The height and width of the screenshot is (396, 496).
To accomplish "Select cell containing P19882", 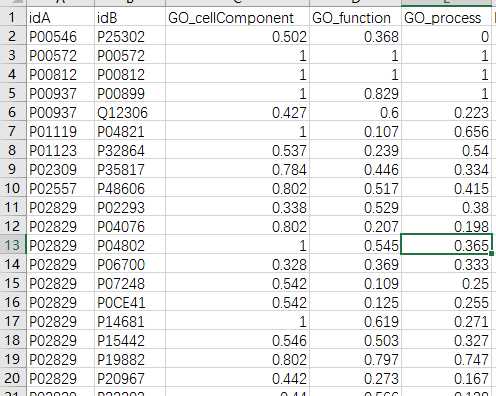I will coord(130,359).
